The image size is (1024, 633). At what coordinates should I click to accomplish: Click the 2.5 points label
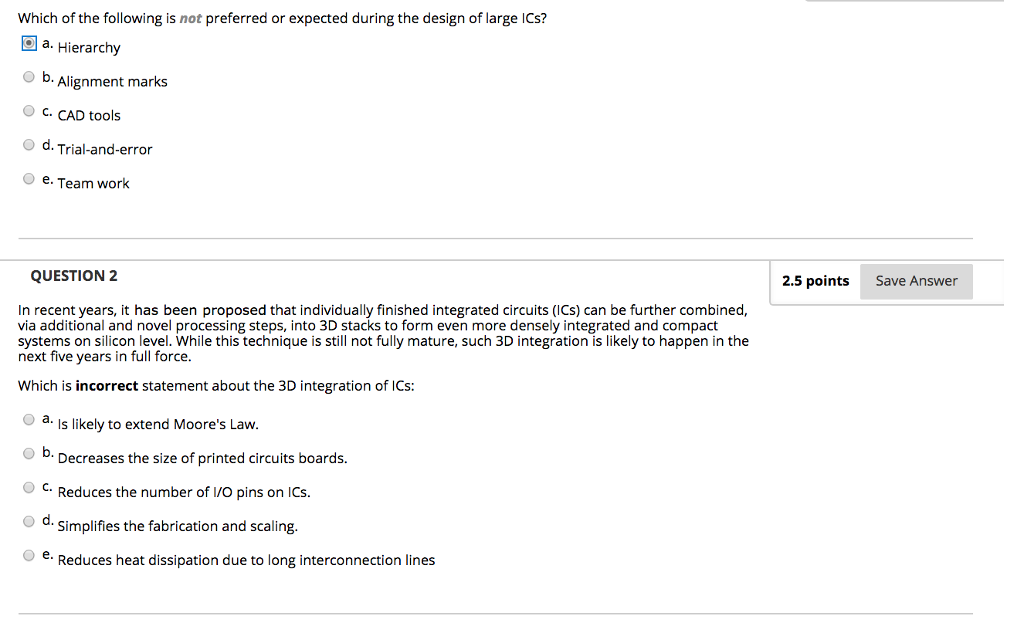(815, 281)
